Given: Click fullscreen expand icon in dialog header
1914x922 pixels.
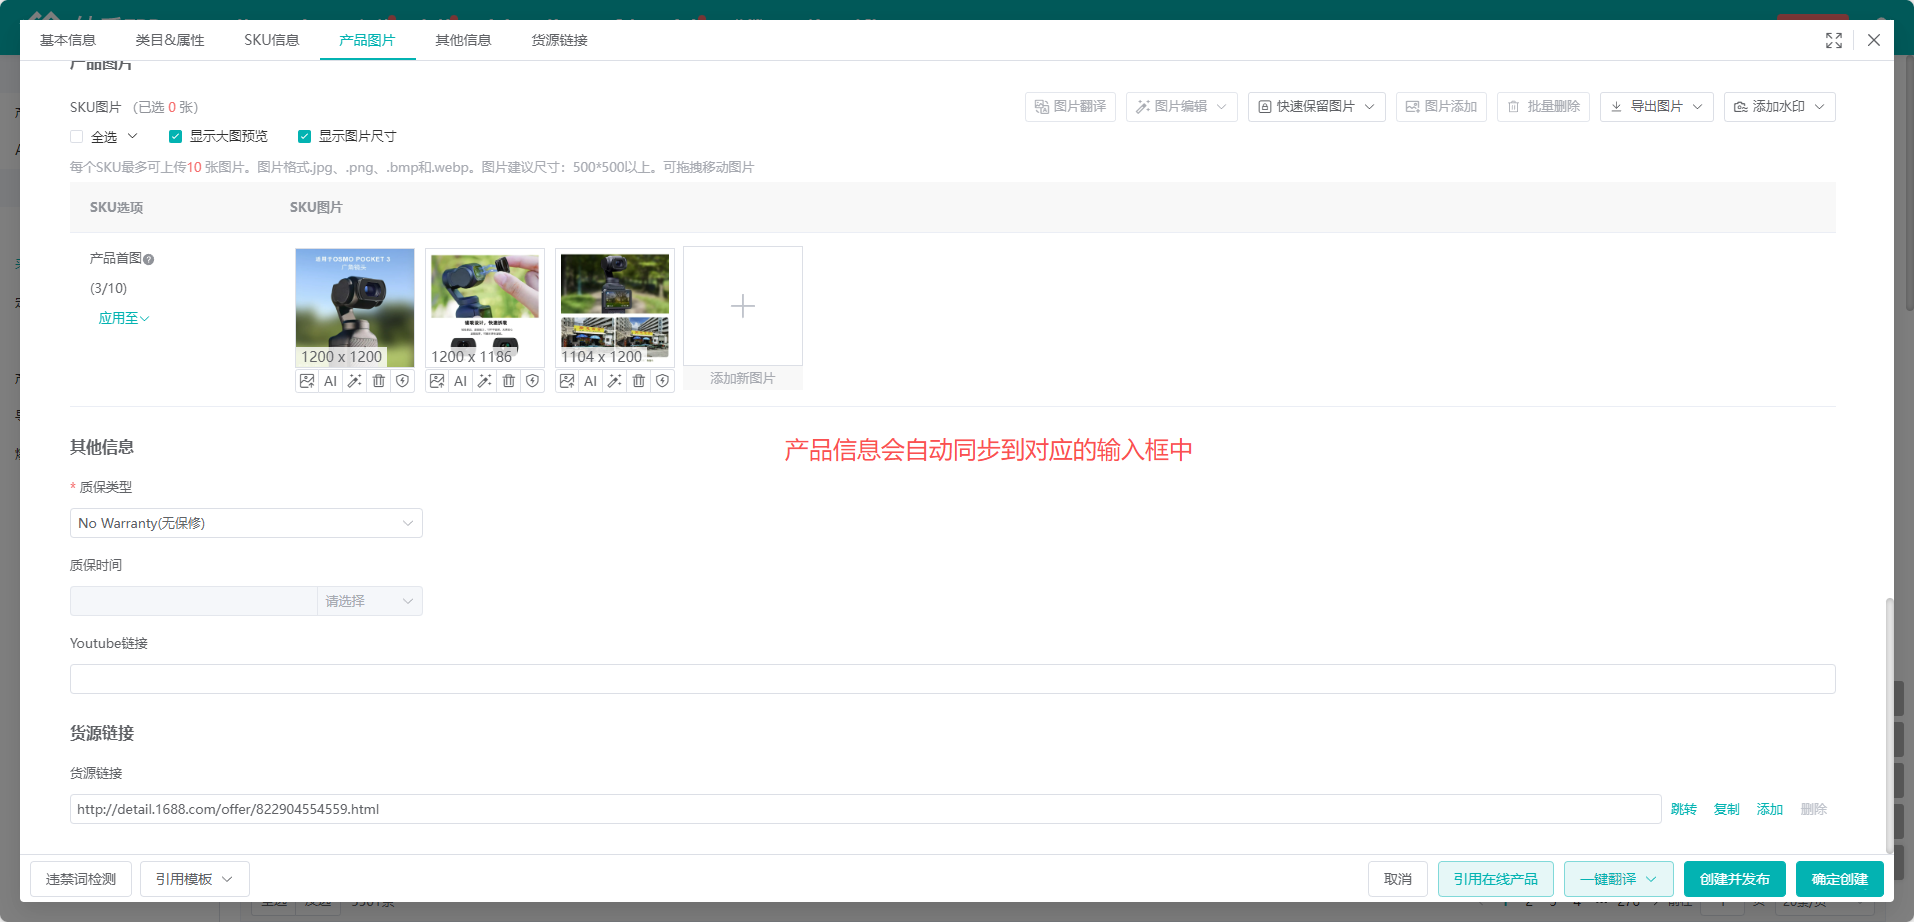Looking at the screenshot, I should 1834,40.
